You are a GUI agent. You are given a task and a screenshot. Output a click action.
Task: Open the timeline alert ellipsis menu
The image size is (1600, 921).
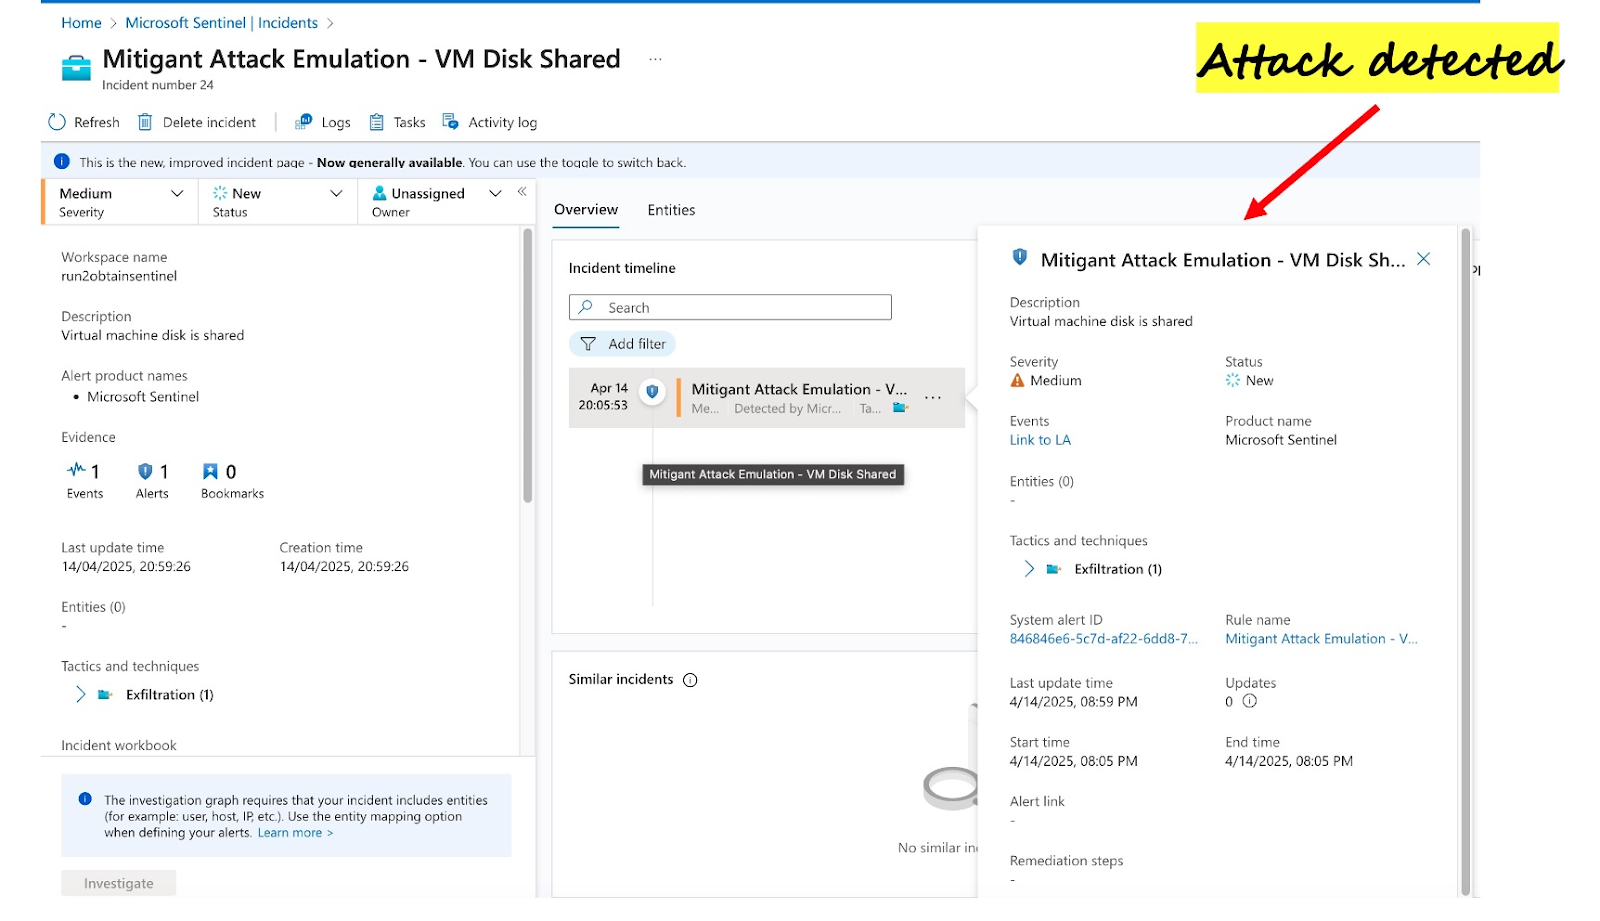933,397
